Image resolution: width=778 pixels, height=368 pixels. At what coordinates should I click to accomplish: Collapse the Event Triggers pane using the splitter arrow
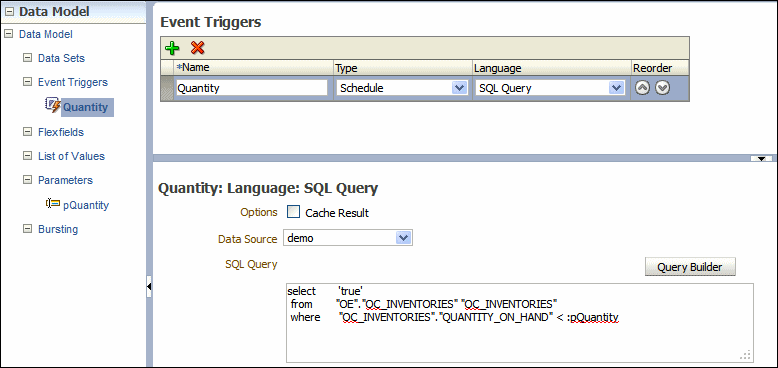762,159
